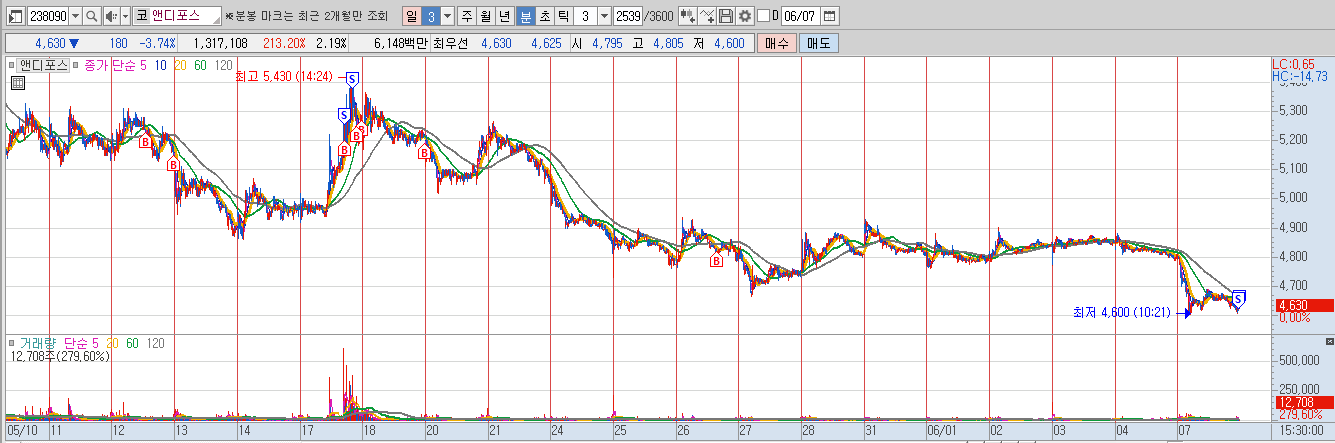The width and height of the screenshot is (1335, 443).
Task: Select the 분 (minute) chart period
Action: (x=526, y=16)
